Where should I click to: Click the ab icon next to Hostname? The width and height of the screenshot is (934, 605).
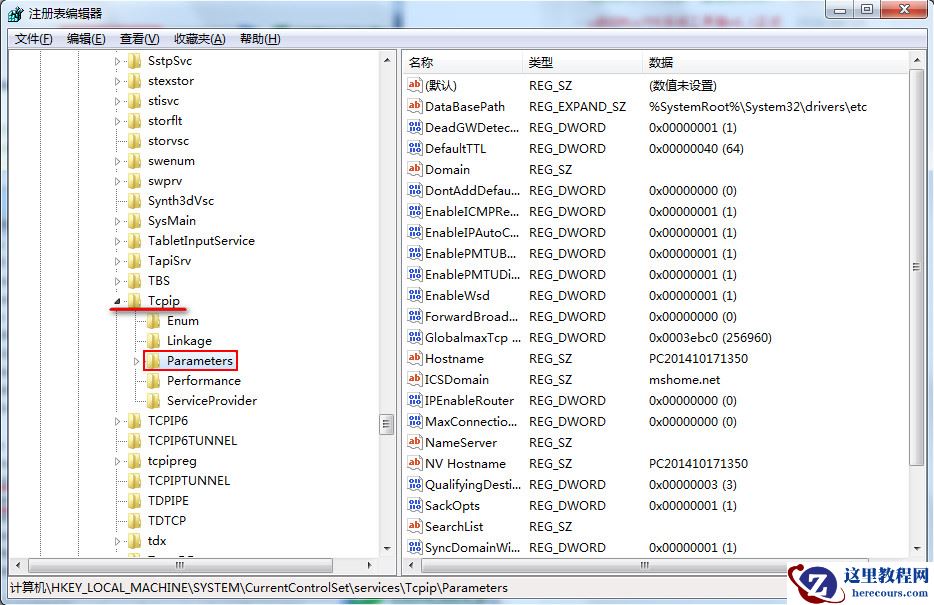click(x=415, y=358)
